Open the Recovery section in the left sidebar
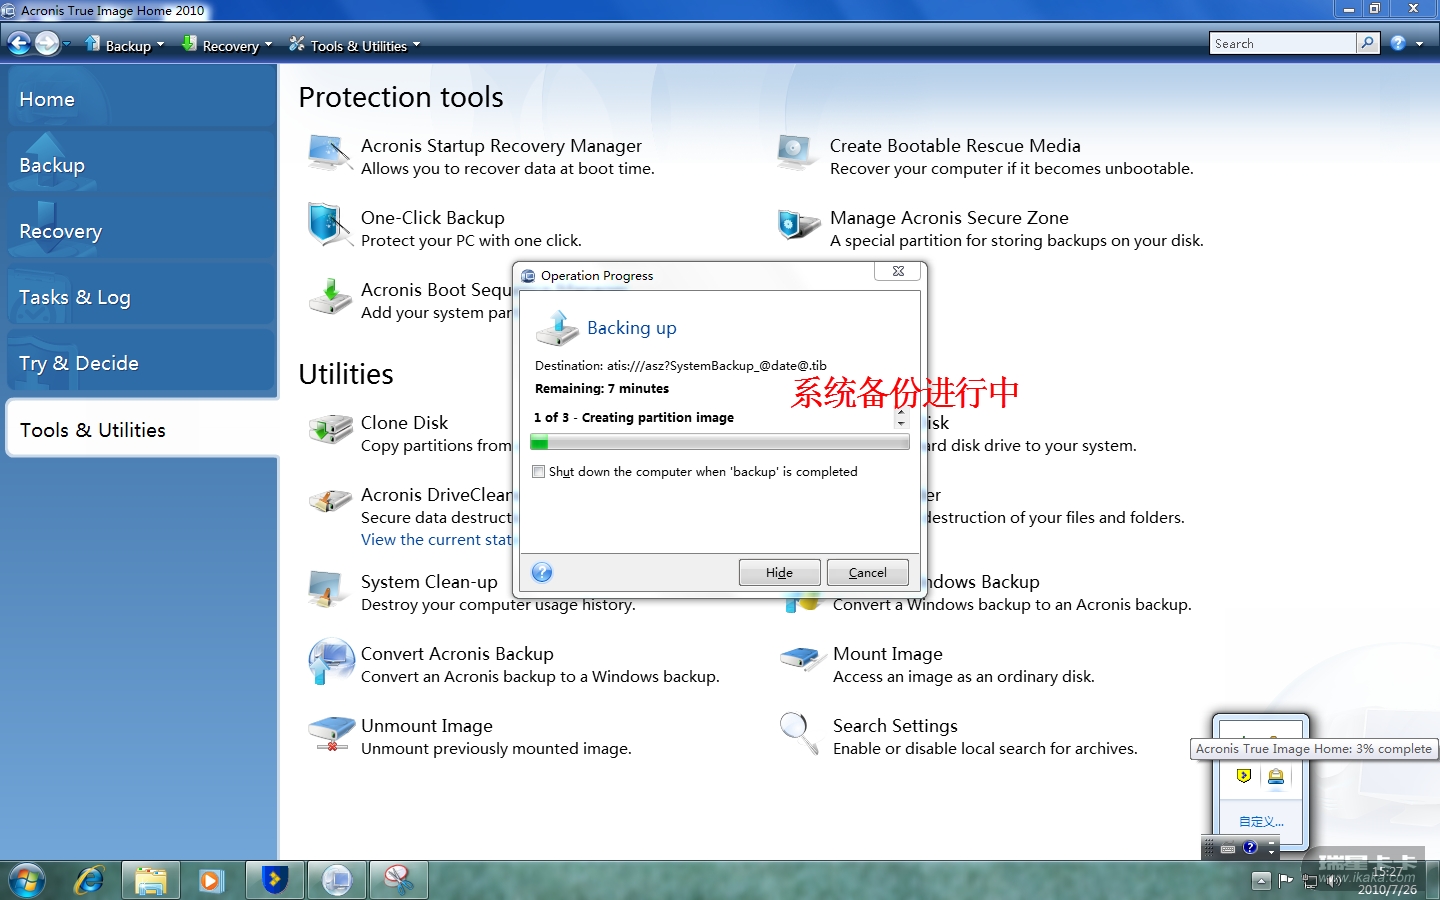 click(141, 231)
